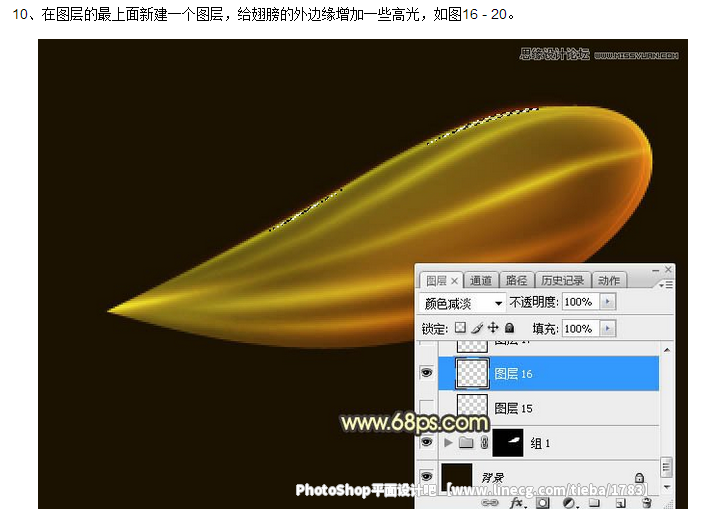Click the lock icon on 背景 layer
704x509 pixels.
639,477
